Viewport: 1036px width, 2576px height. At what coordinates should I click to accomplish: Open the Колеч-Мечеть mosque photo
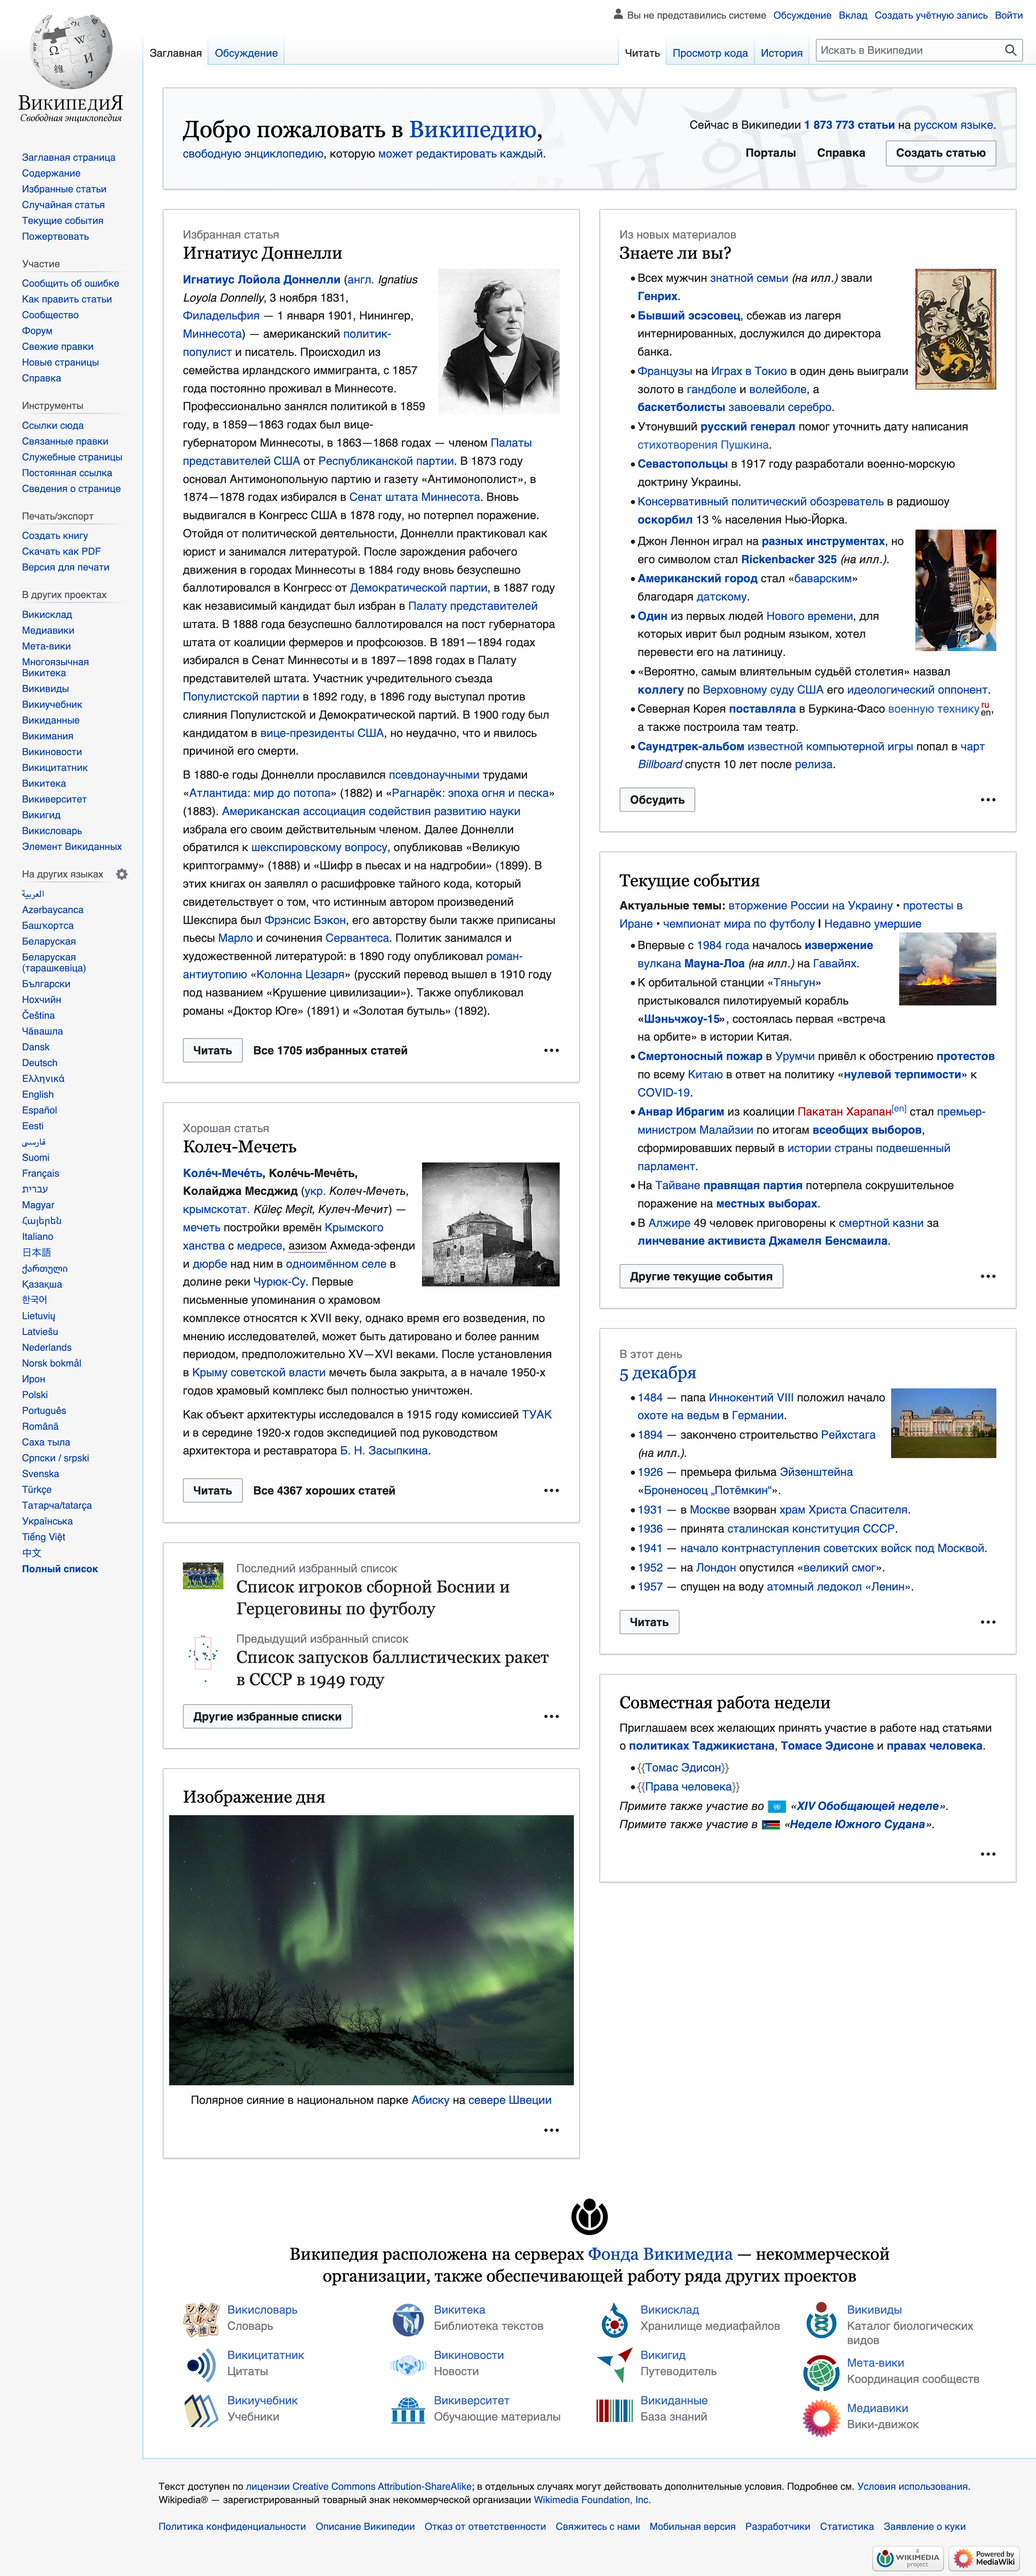(x=490, y=1224)
